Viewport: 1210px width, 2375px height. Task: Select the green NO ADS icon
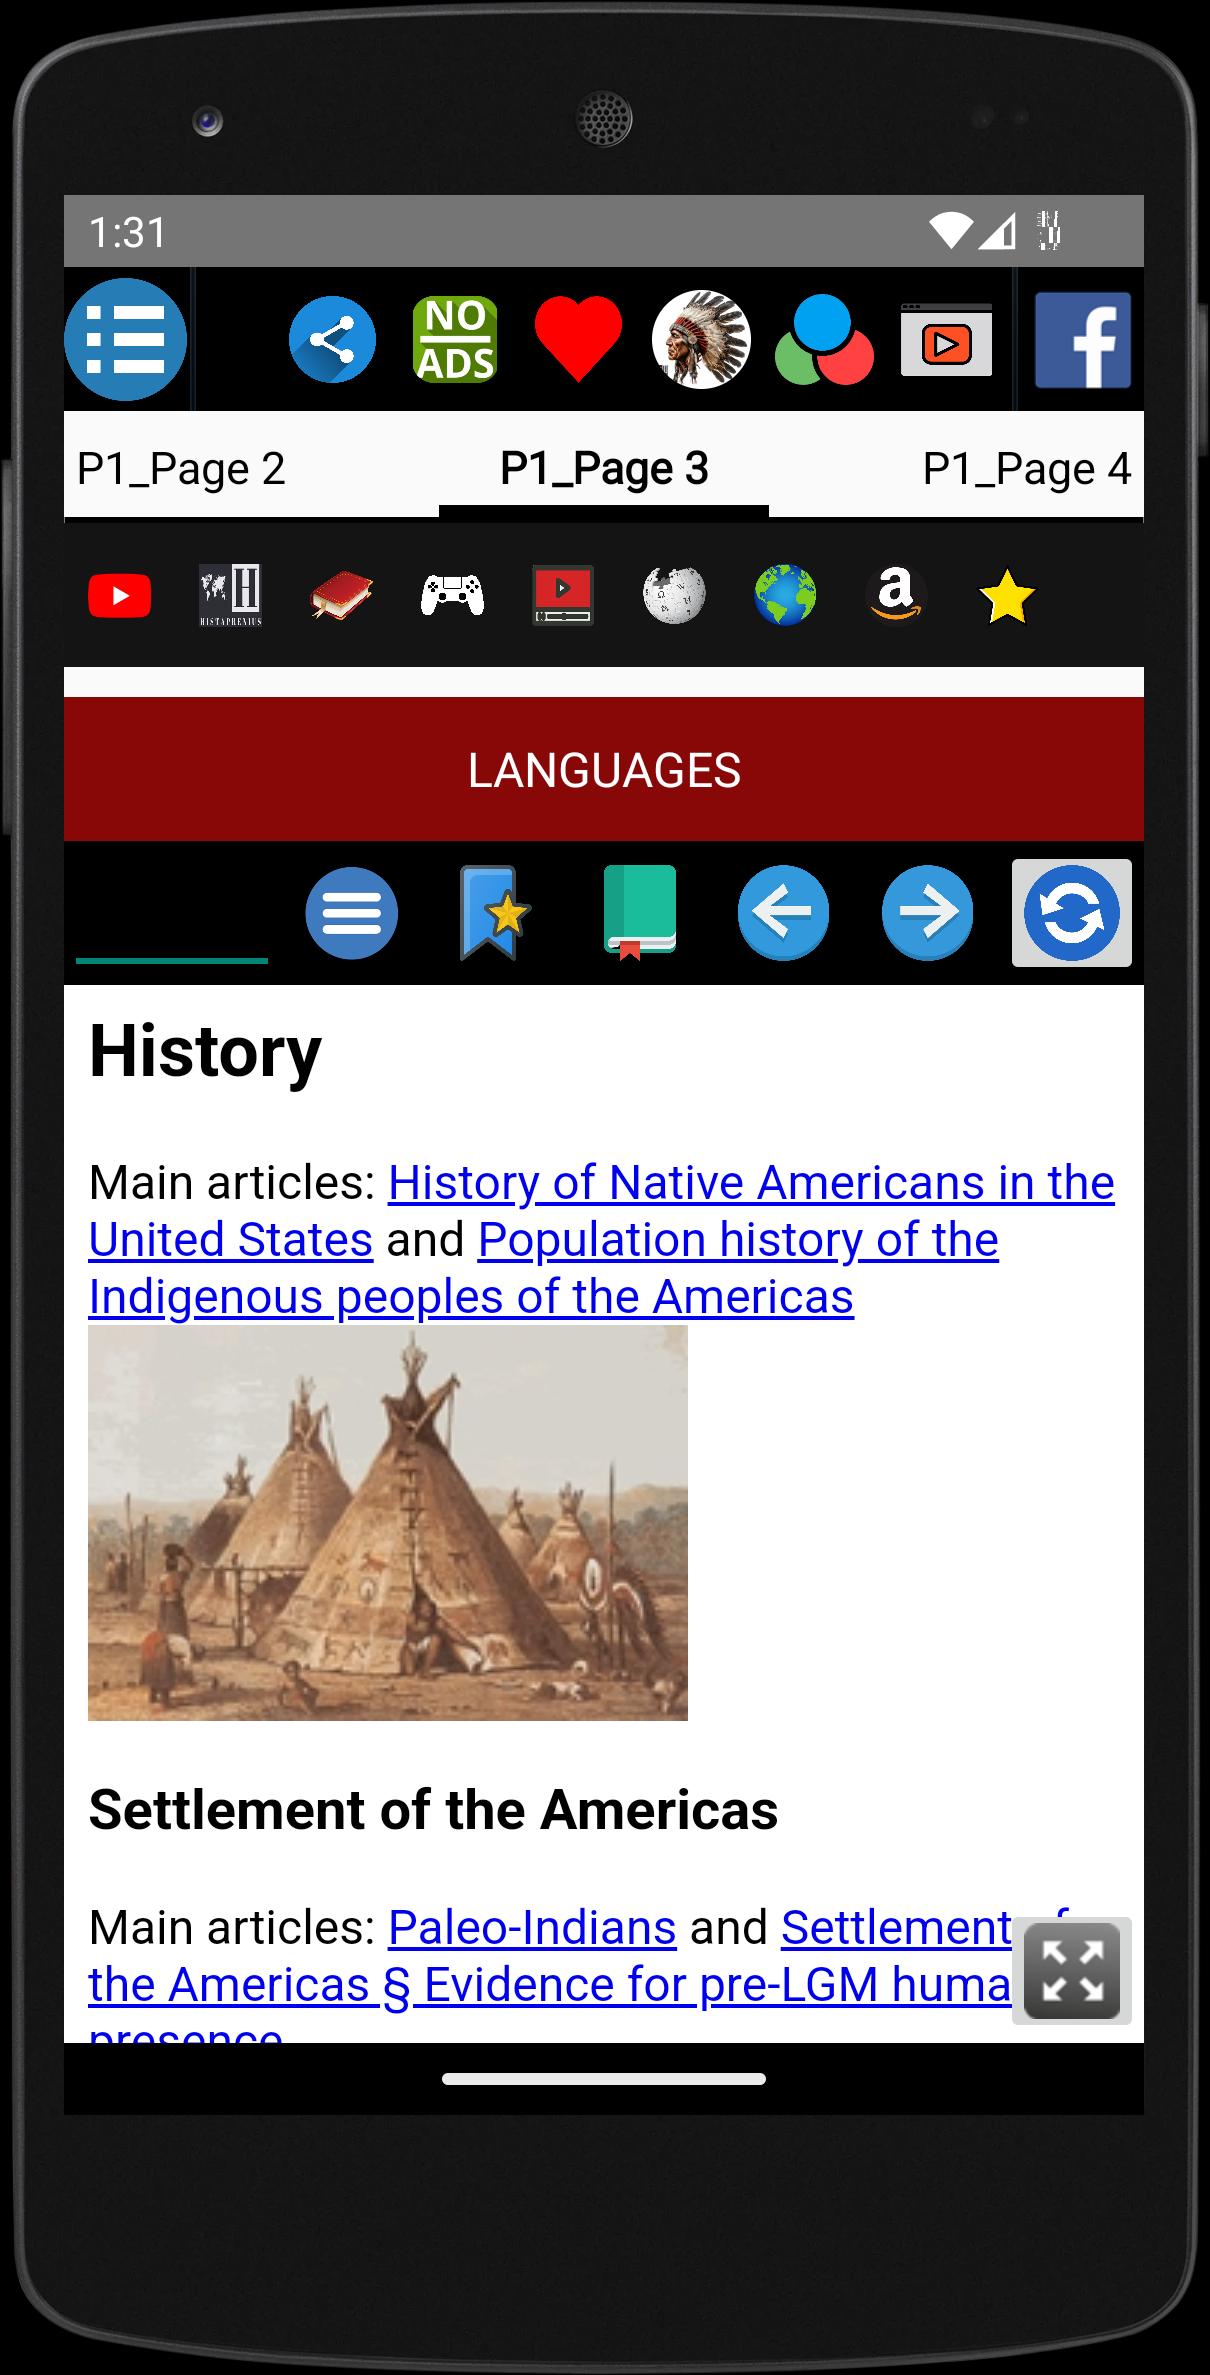pyautogui.click(x=455, y=340)
